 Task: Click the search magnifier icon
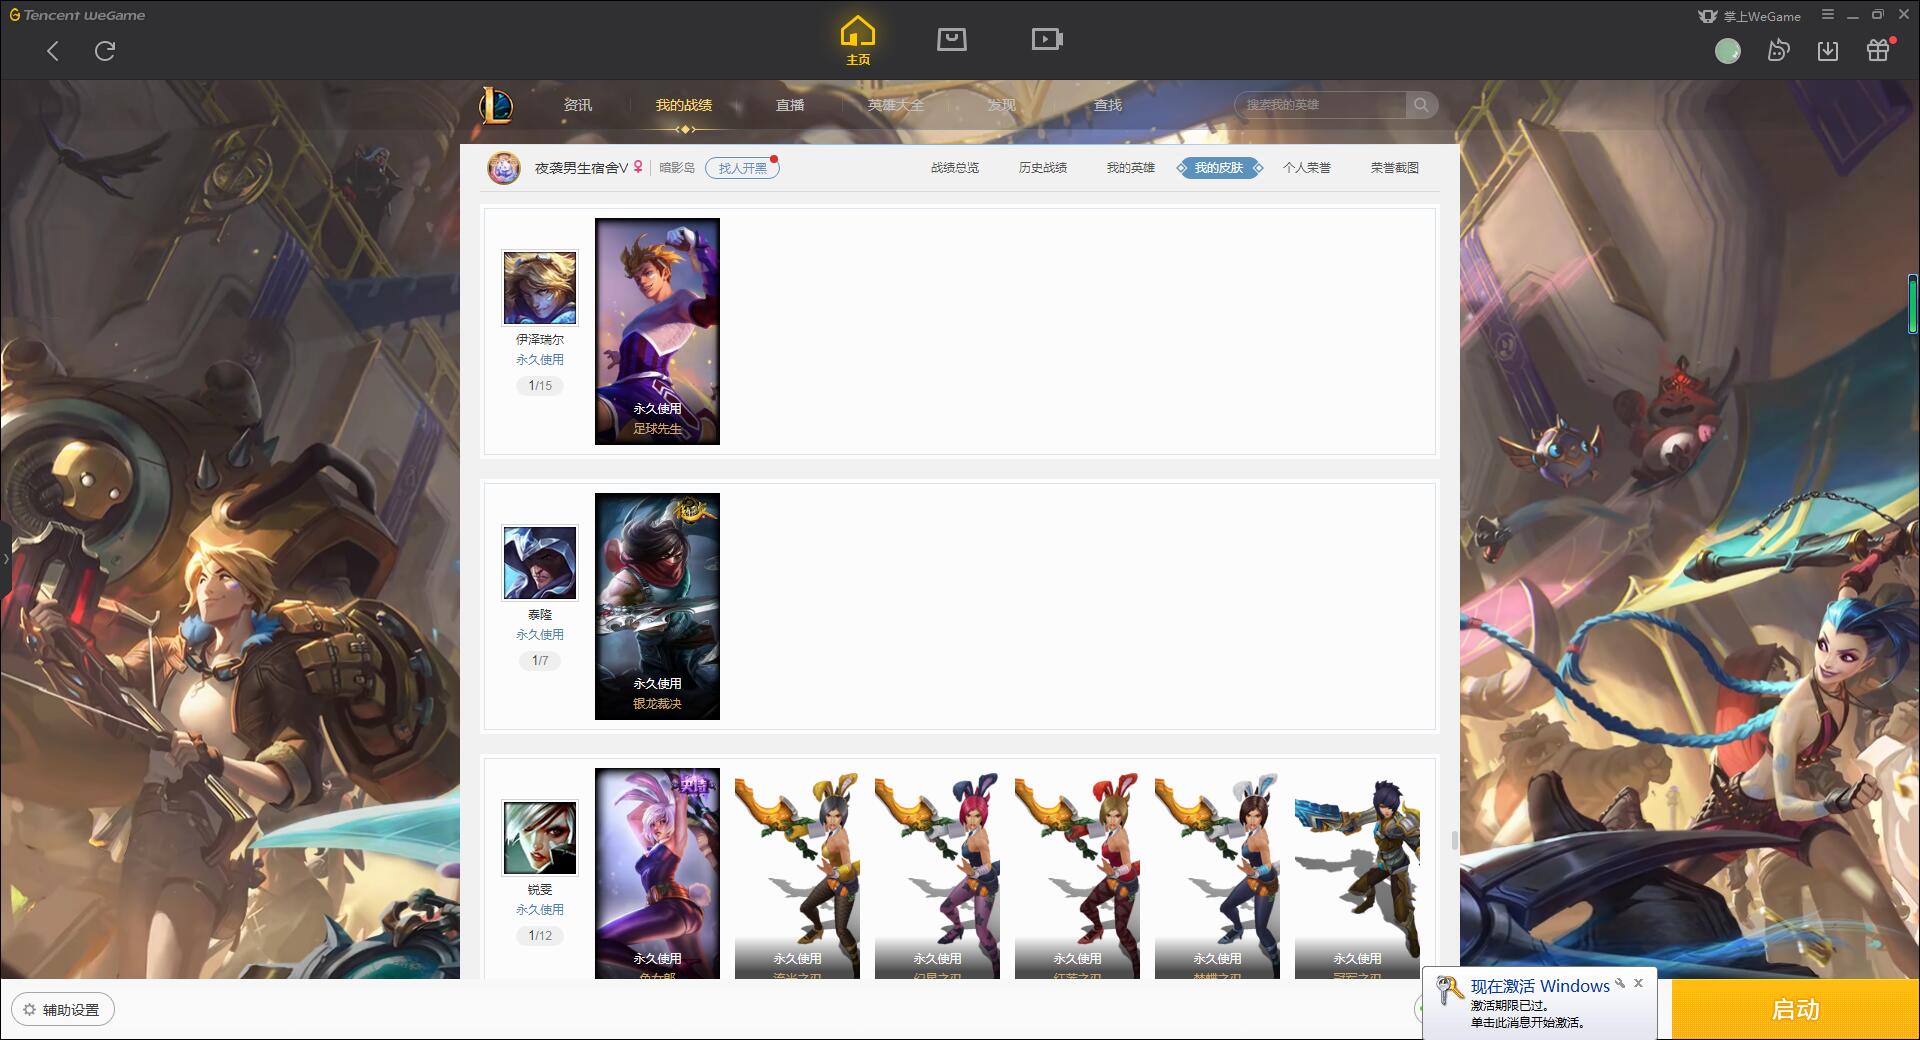[x=1421, y=105]
